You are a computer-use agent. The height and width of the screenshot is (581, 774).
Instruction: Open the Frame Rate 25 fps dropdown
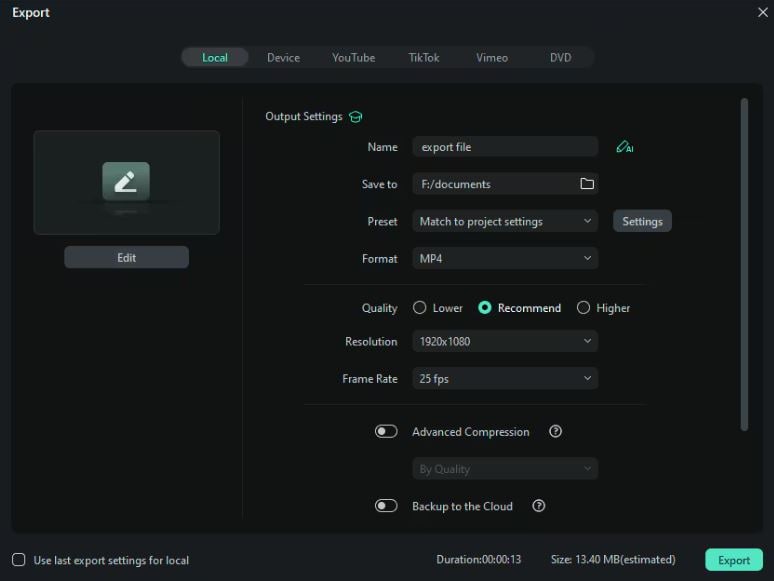tap(505, 378)
